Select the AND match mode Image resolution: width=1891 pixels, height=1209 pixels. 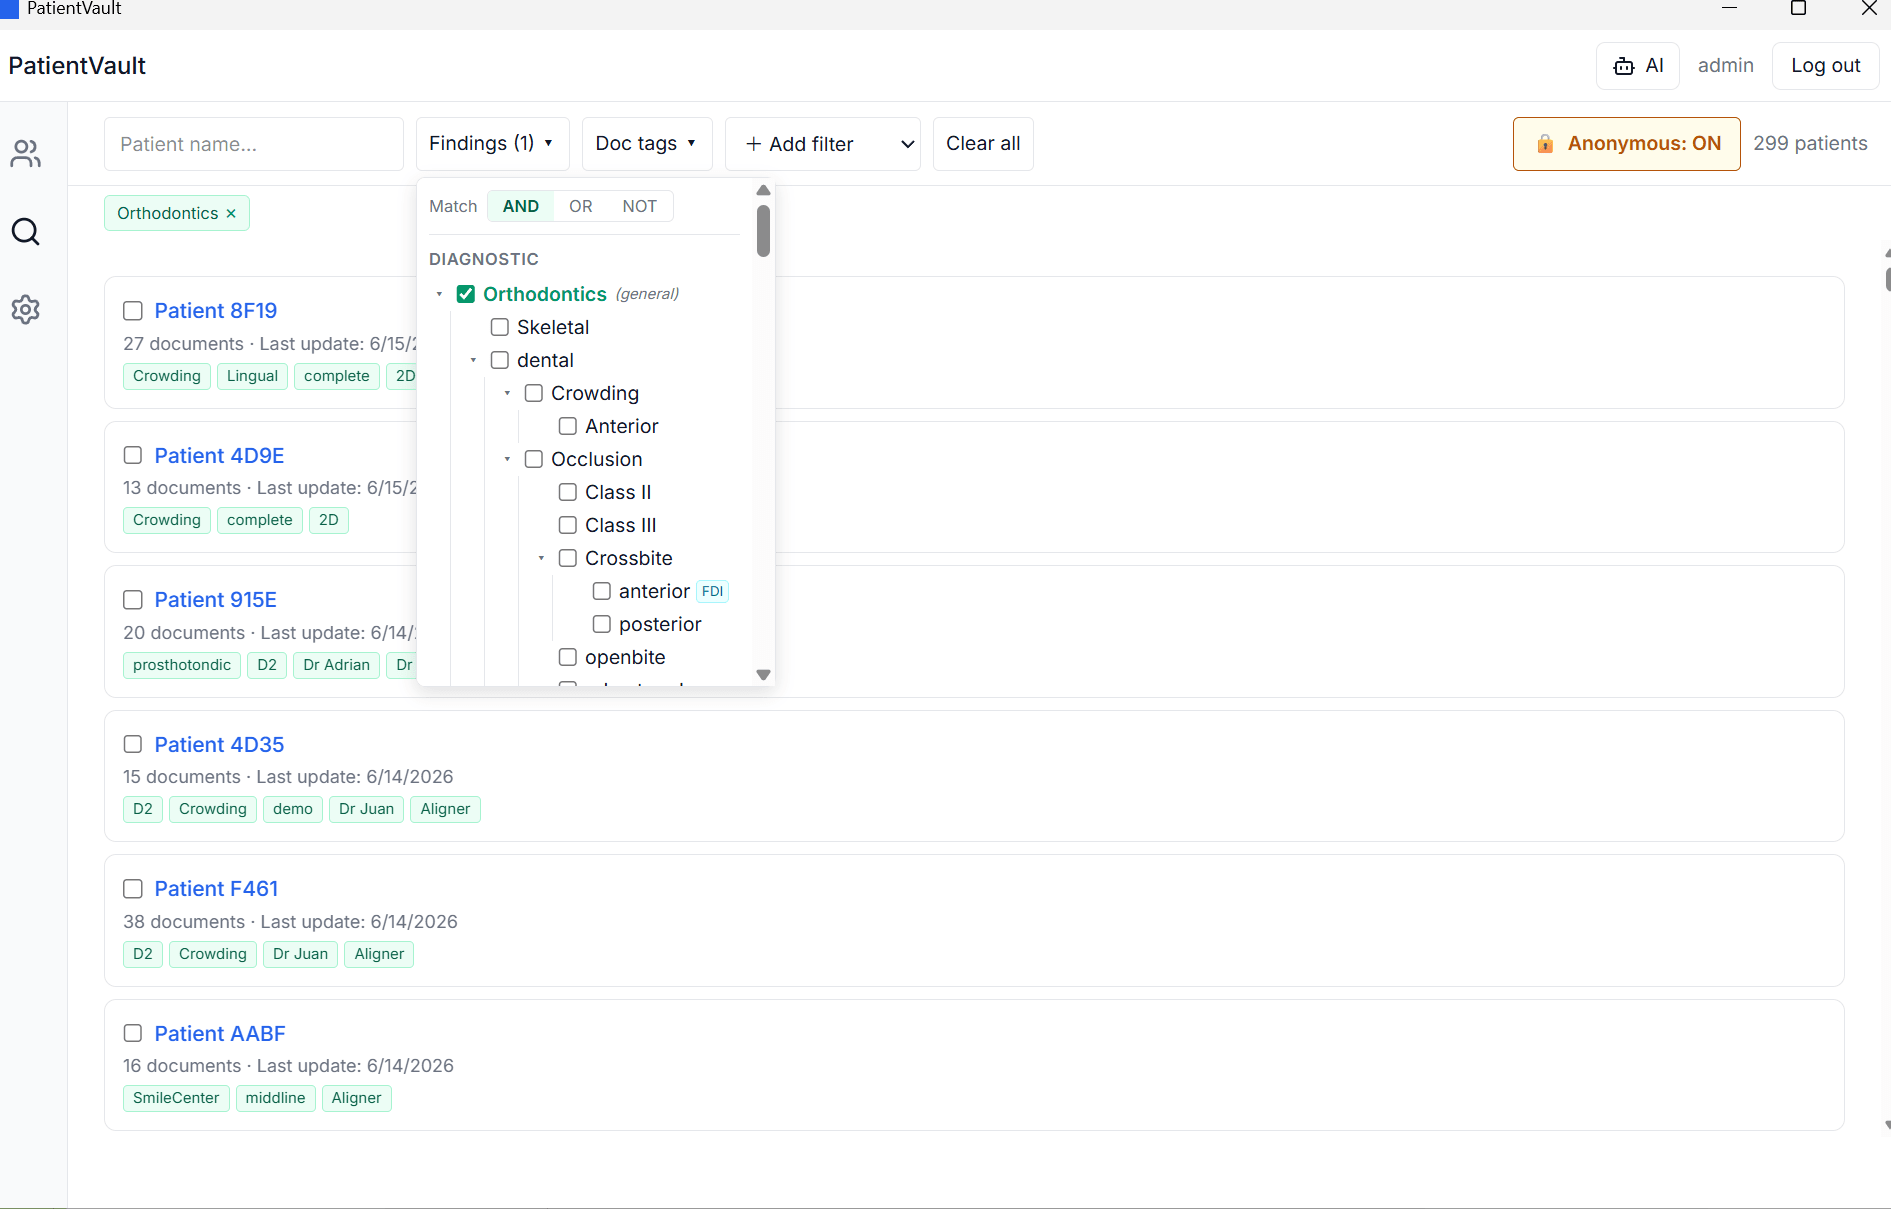(x=520, y=206)
